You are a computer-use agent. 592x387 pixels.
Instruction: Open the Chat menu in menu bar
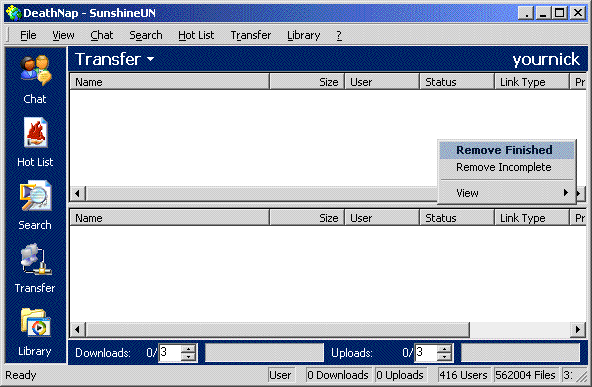(x=102, y=35)
